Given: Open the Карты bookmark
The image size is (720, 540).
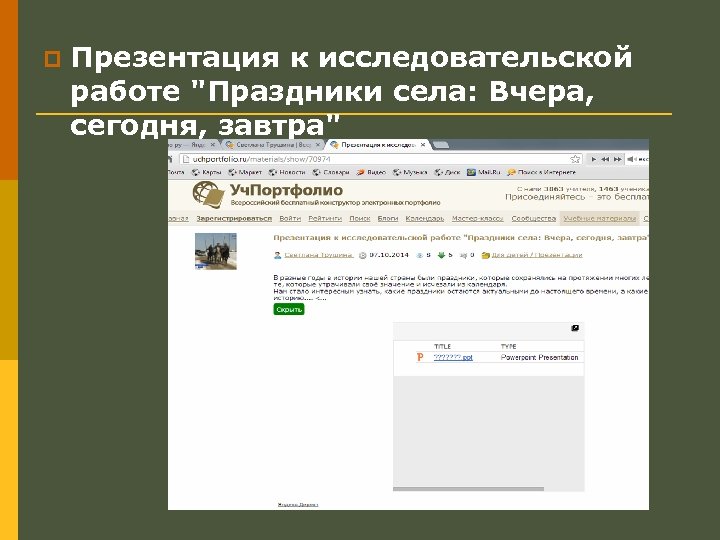Looking at the screenshot, I should (x=206, y=172).
